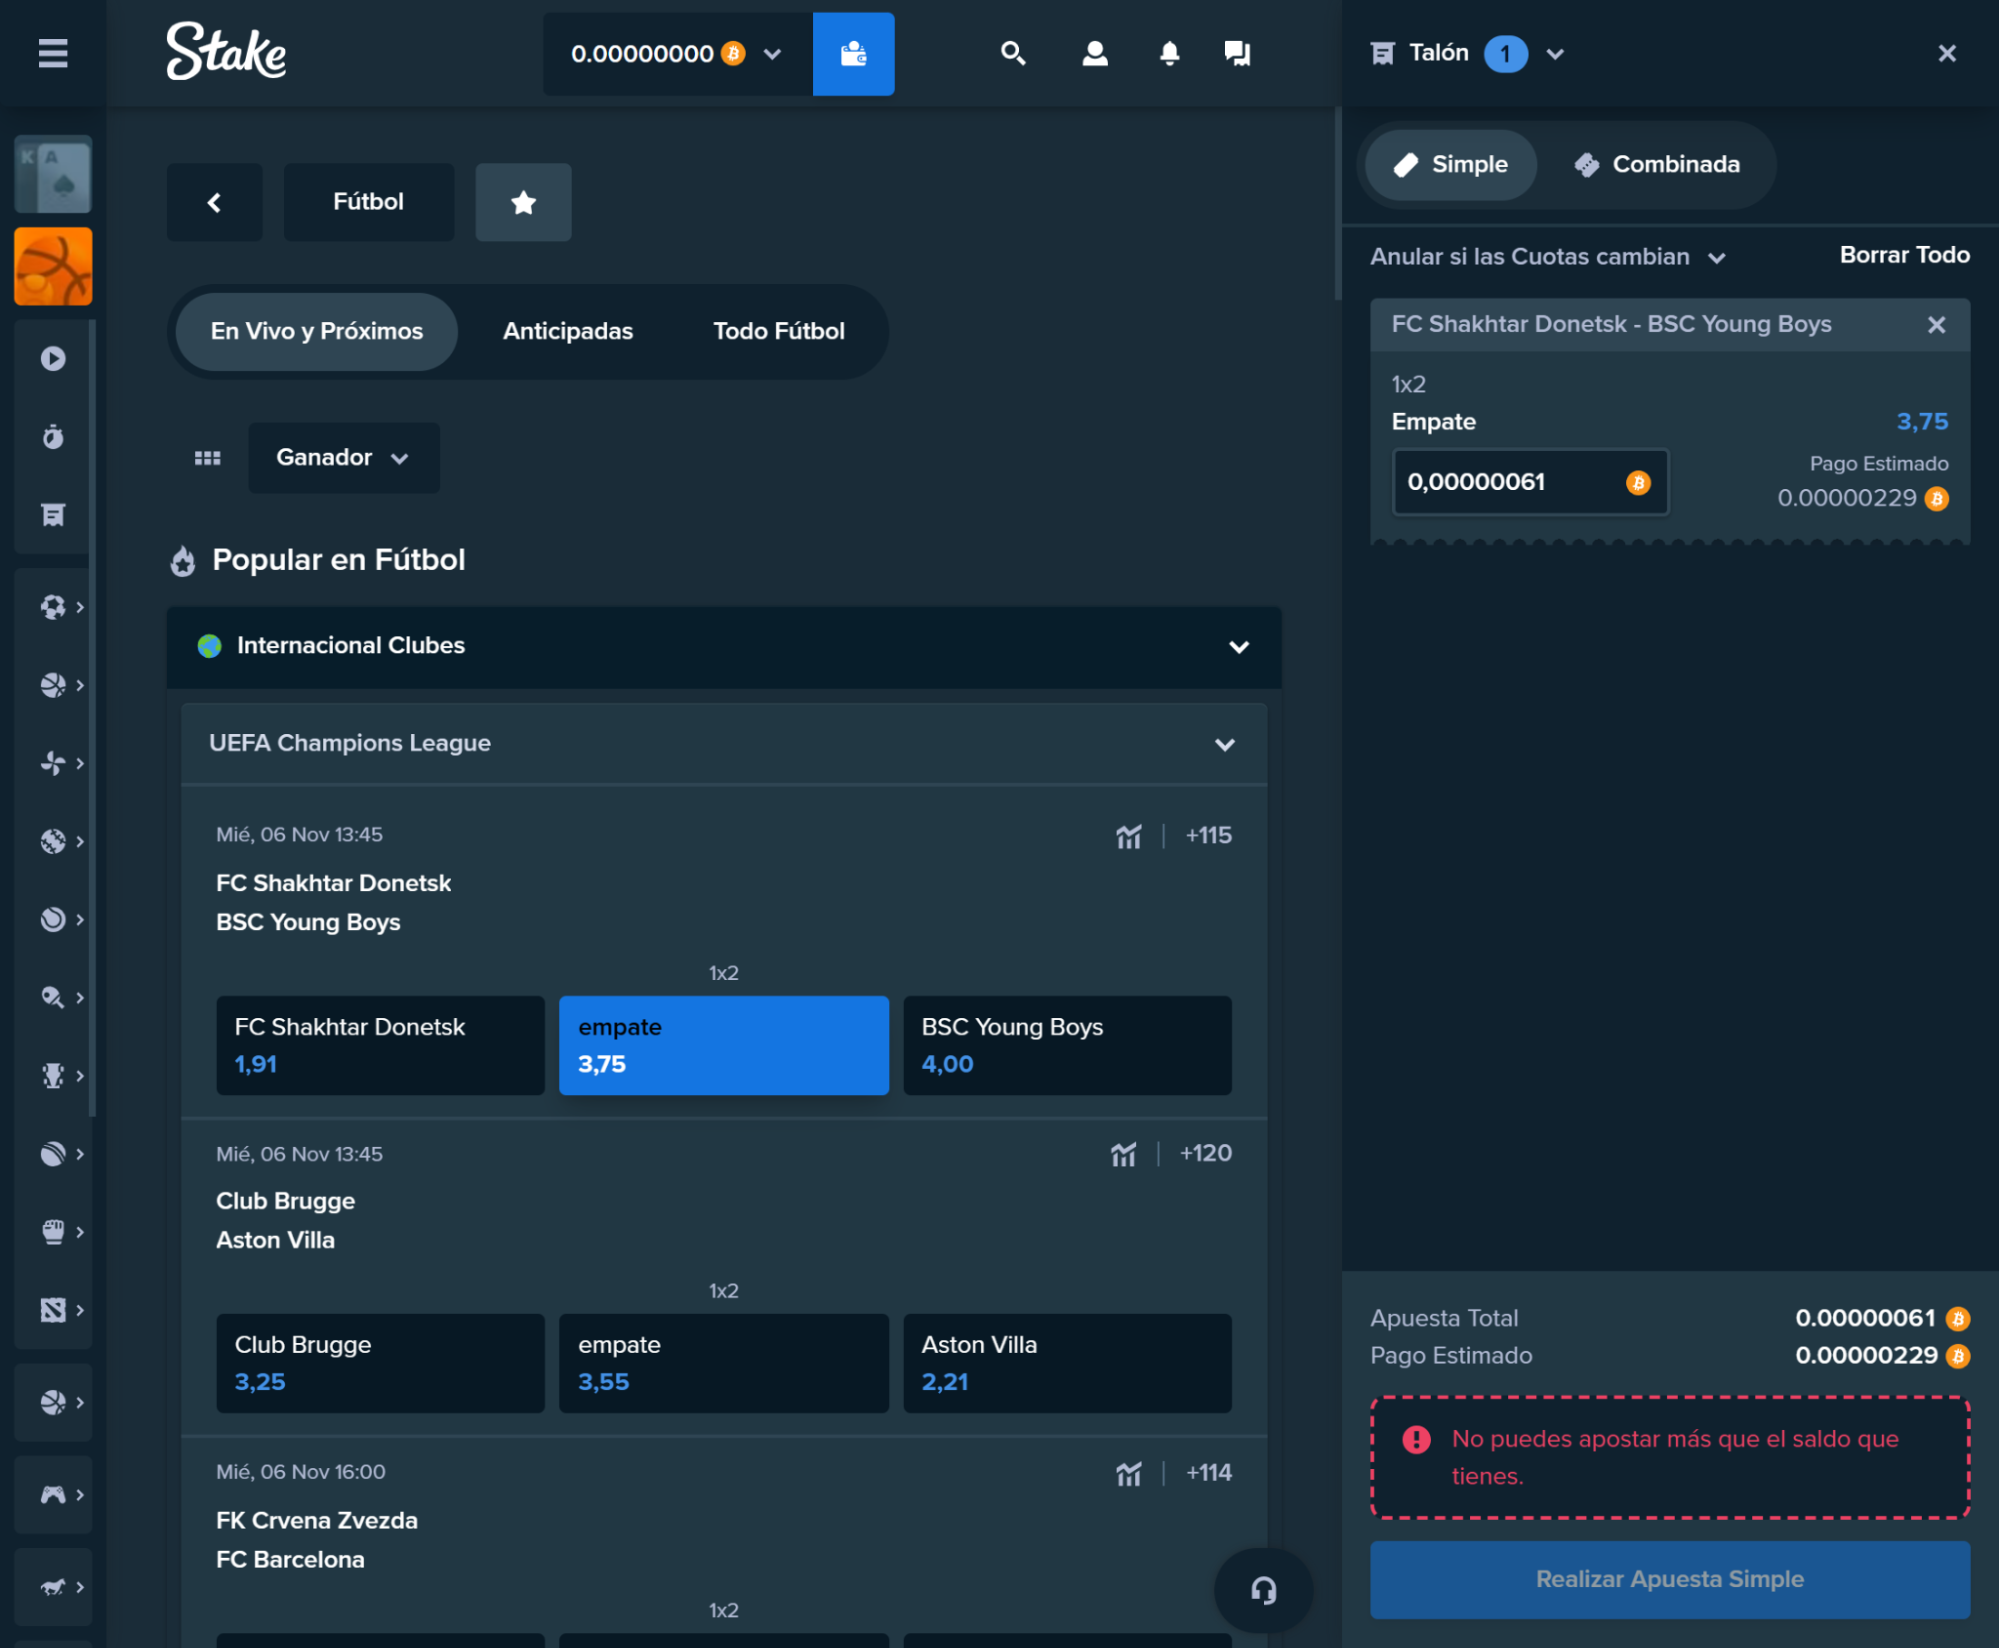Click the stake amount input field
This screenshot has width=1999, height=1648.
click(1530, 482)
